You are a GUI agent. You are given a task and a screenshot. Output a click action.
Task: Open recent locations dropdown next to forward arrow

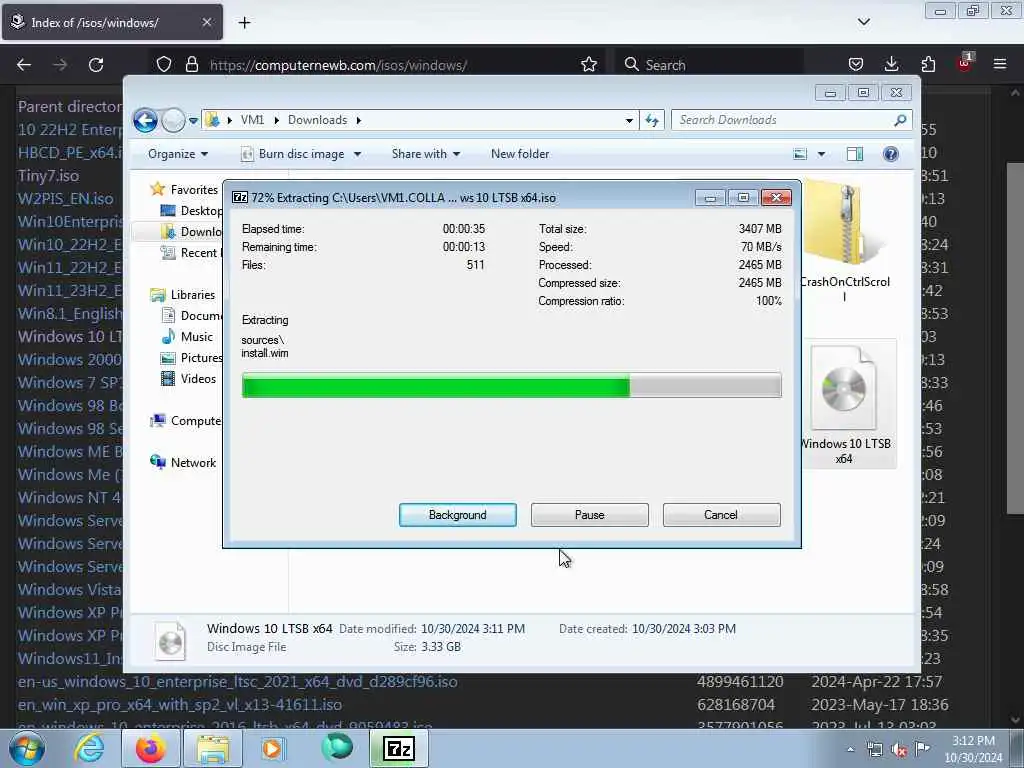193,121
